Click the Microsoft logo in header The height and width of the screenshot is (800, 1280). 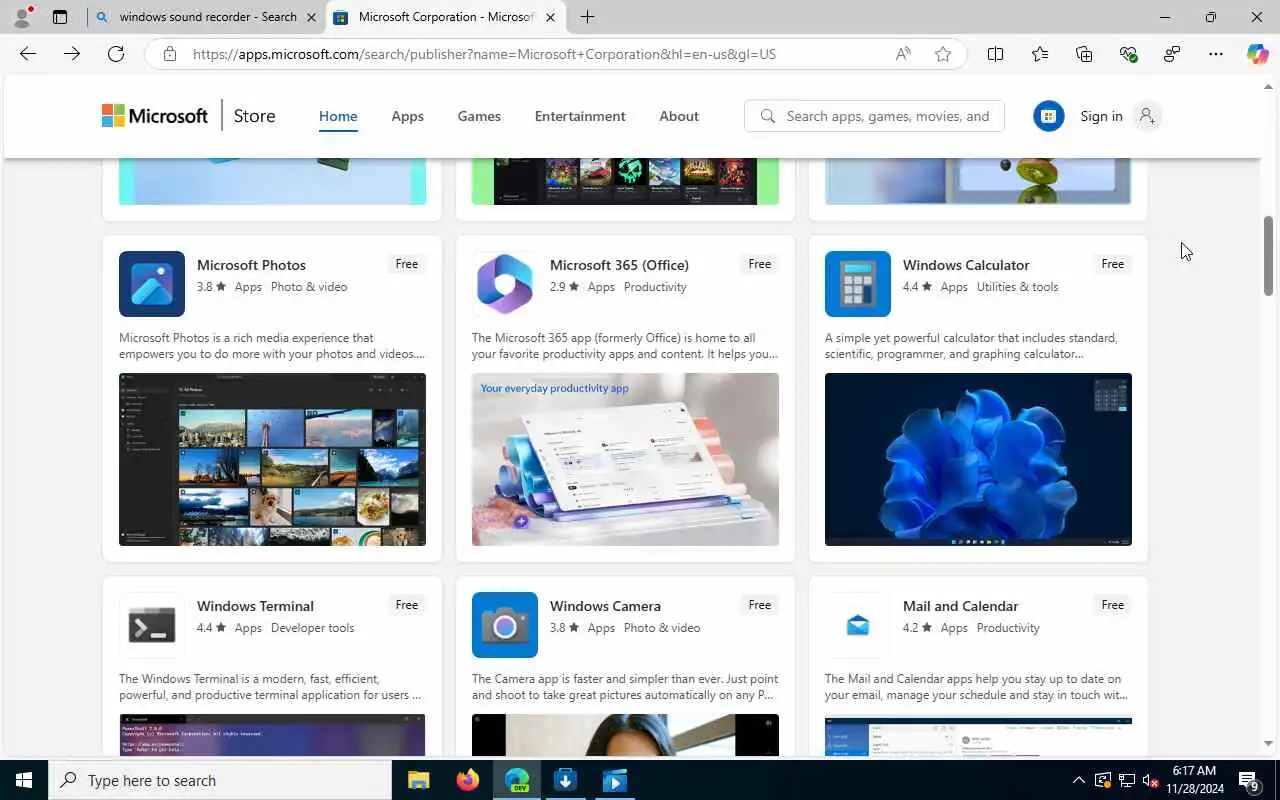(155, 116)
